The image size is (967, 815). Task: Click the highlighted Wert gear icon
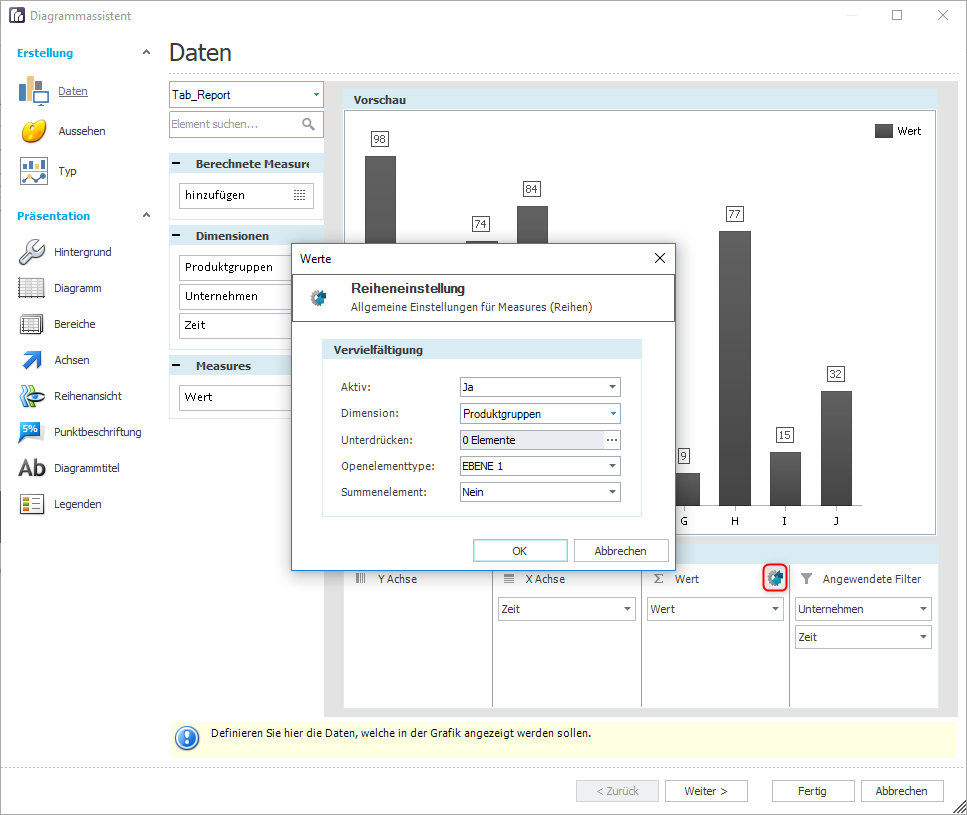[x=775, y=578]
